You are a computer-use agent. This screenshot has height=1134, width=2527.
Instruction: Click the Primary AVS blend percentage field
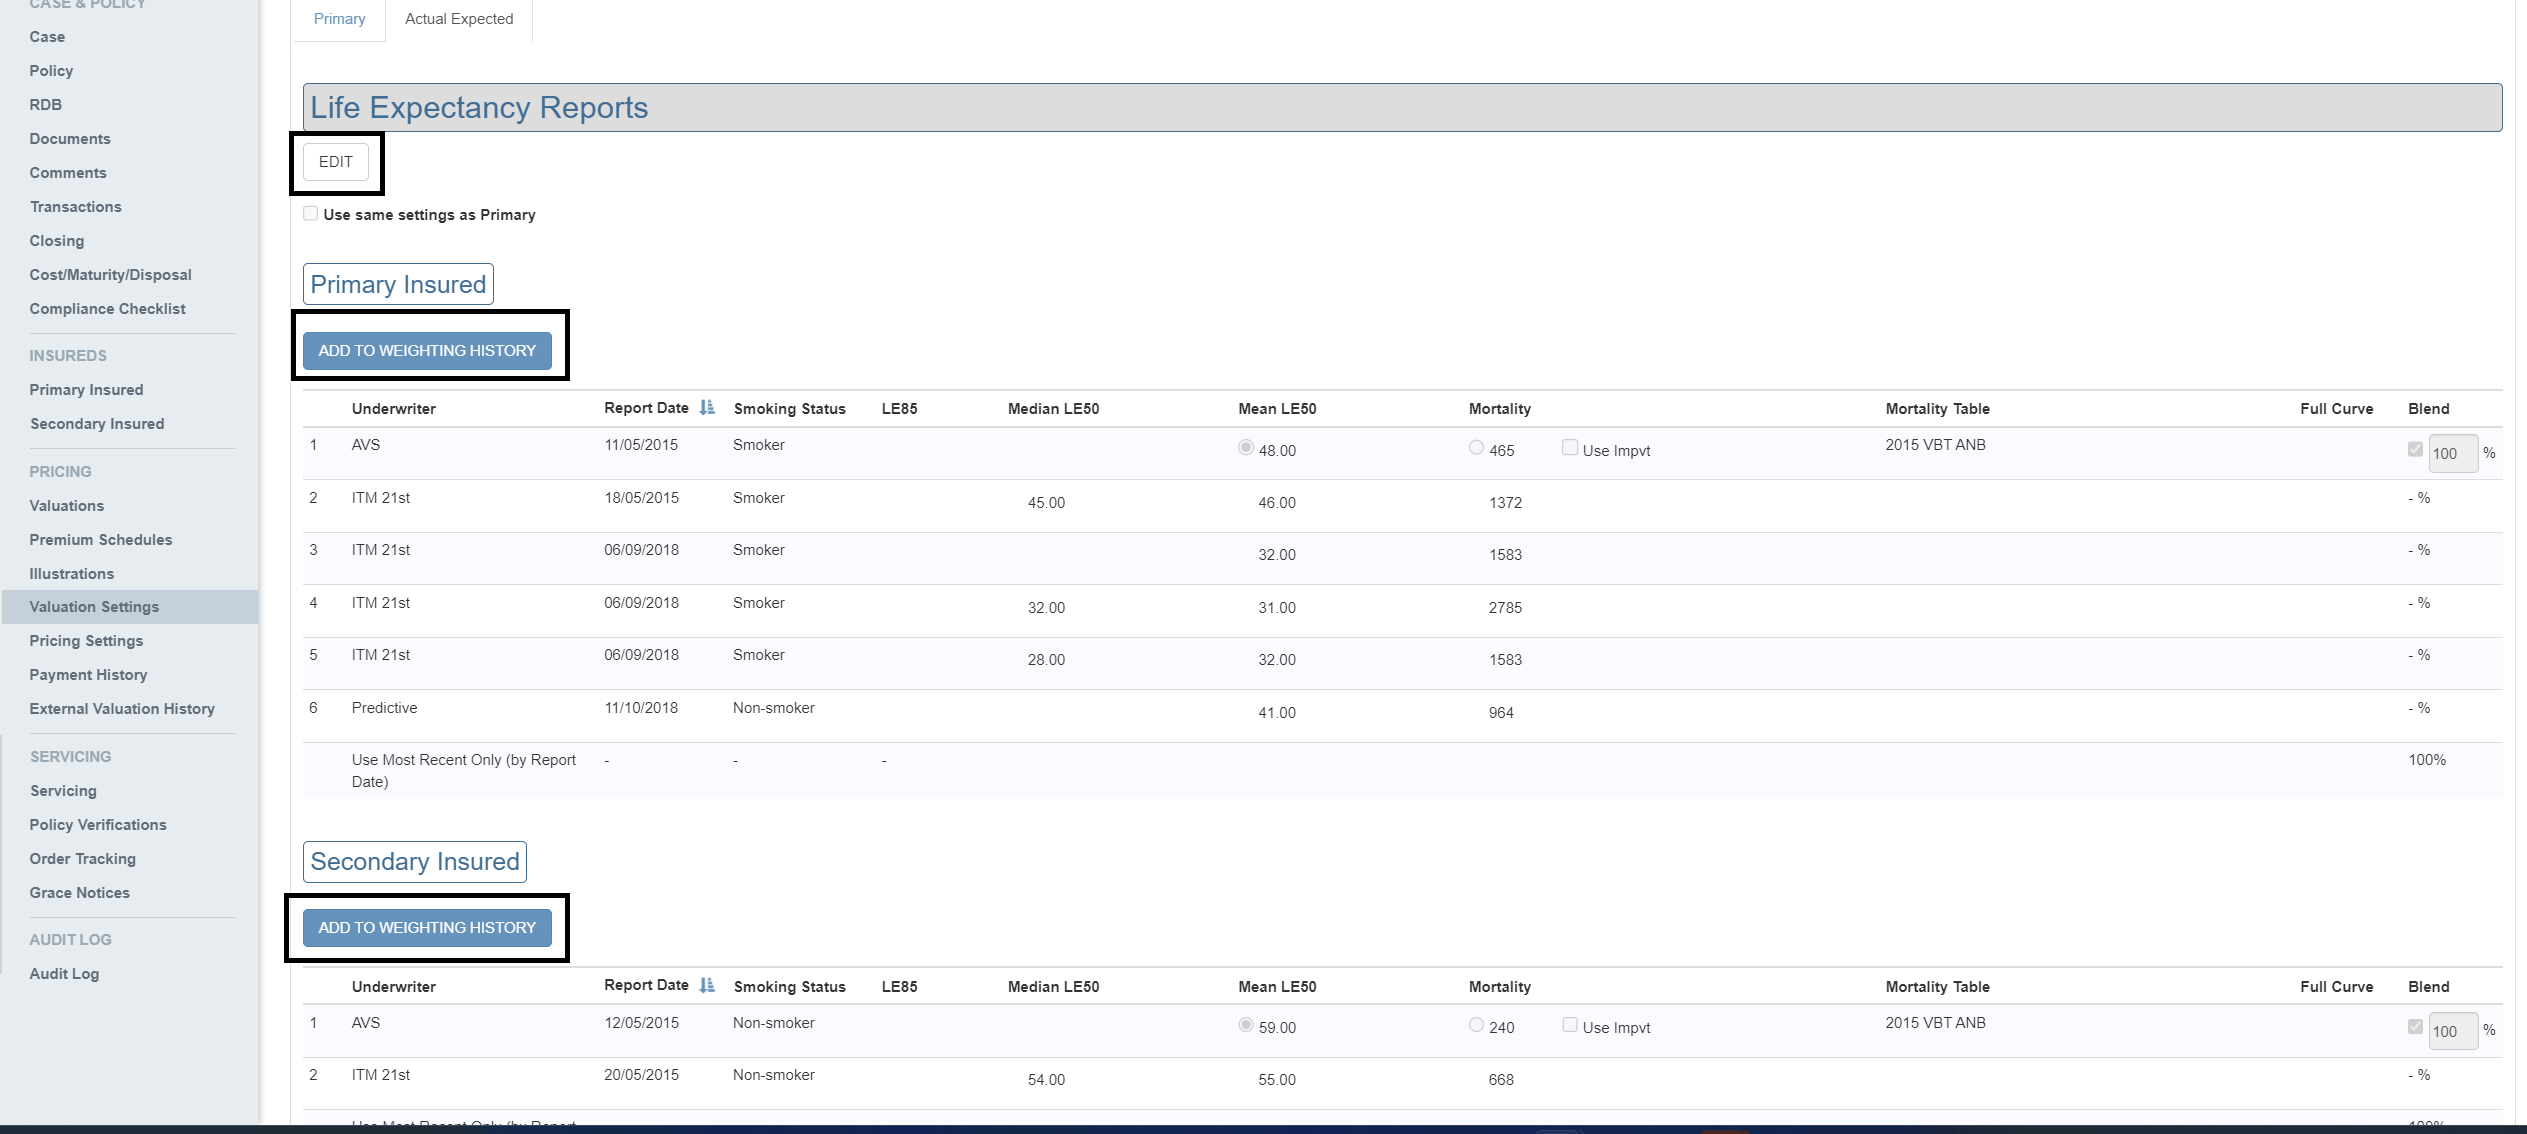pyautogui.click(x=2452, y=454)
